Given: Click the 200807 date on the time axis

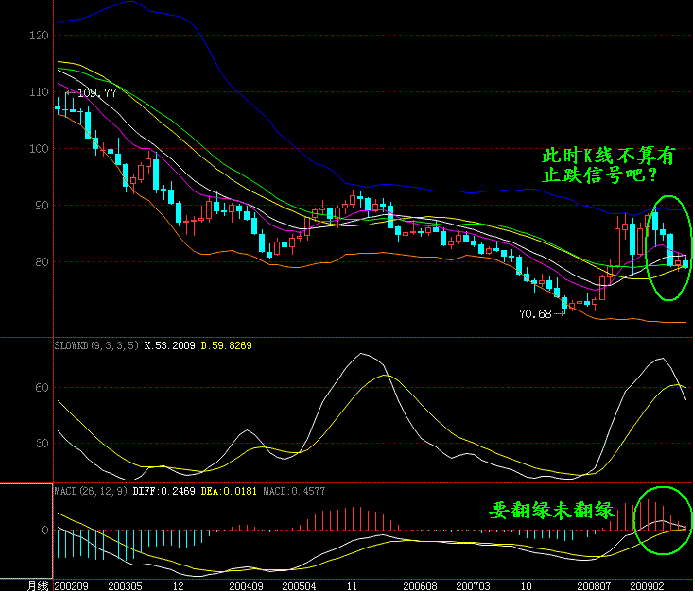Looking at the screenshot, I should [x=594, y=586].
